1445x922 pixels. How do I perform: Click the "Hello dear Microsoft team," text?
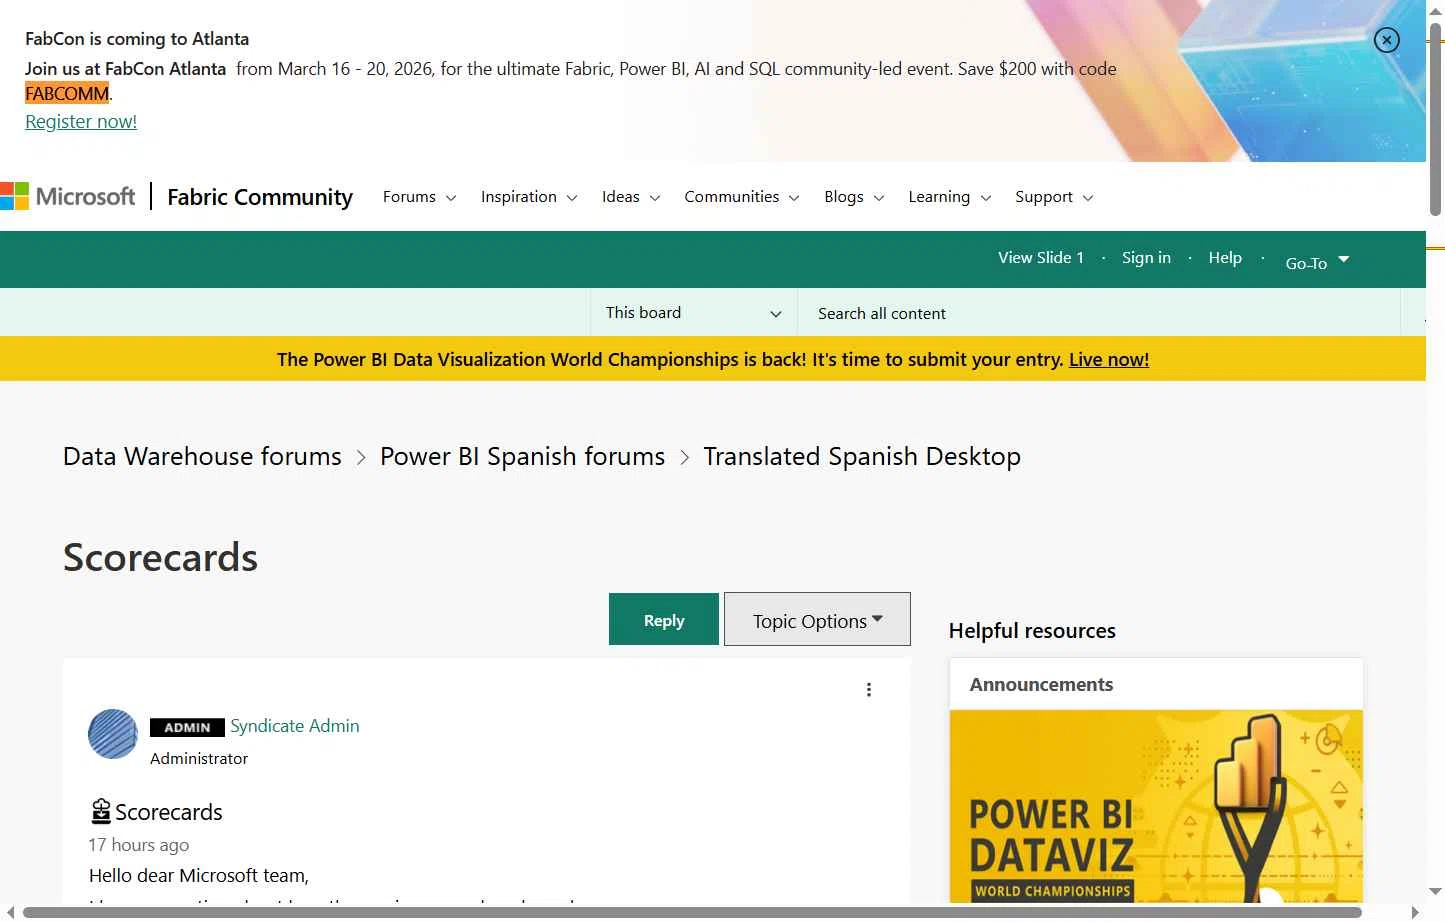point(199,876)
